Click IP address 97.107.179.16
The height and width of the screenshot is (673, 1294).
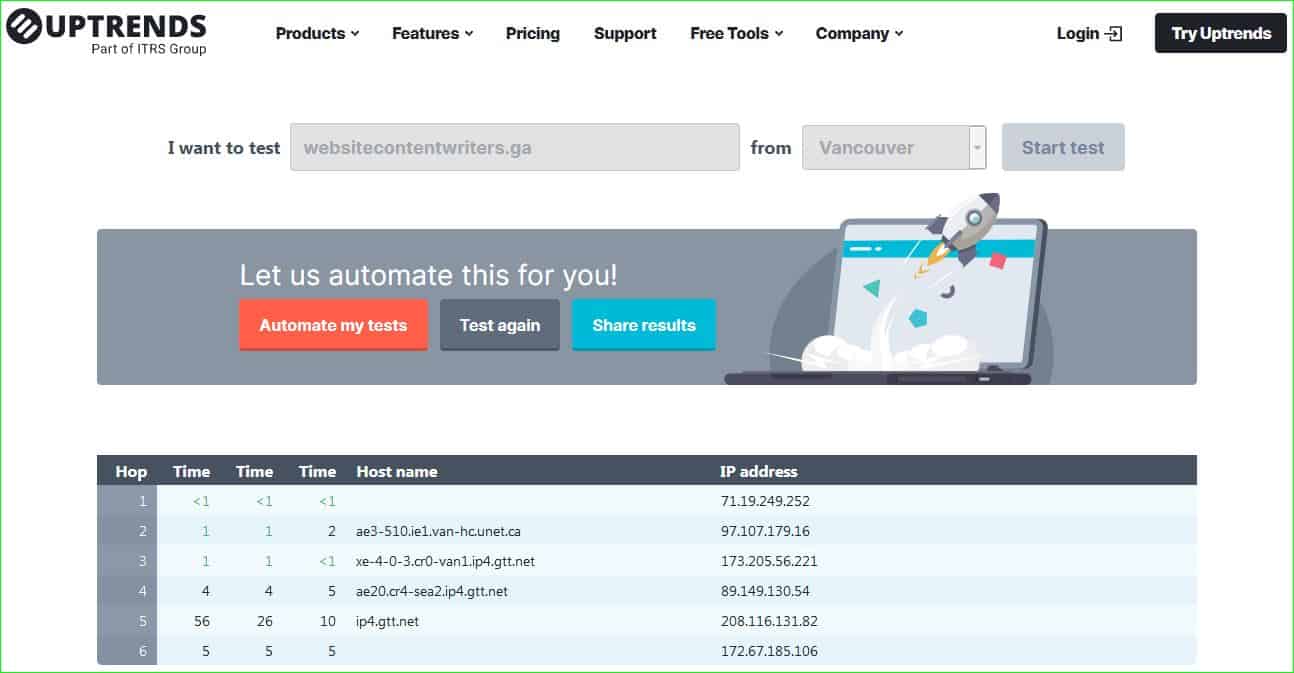point(765,531)
